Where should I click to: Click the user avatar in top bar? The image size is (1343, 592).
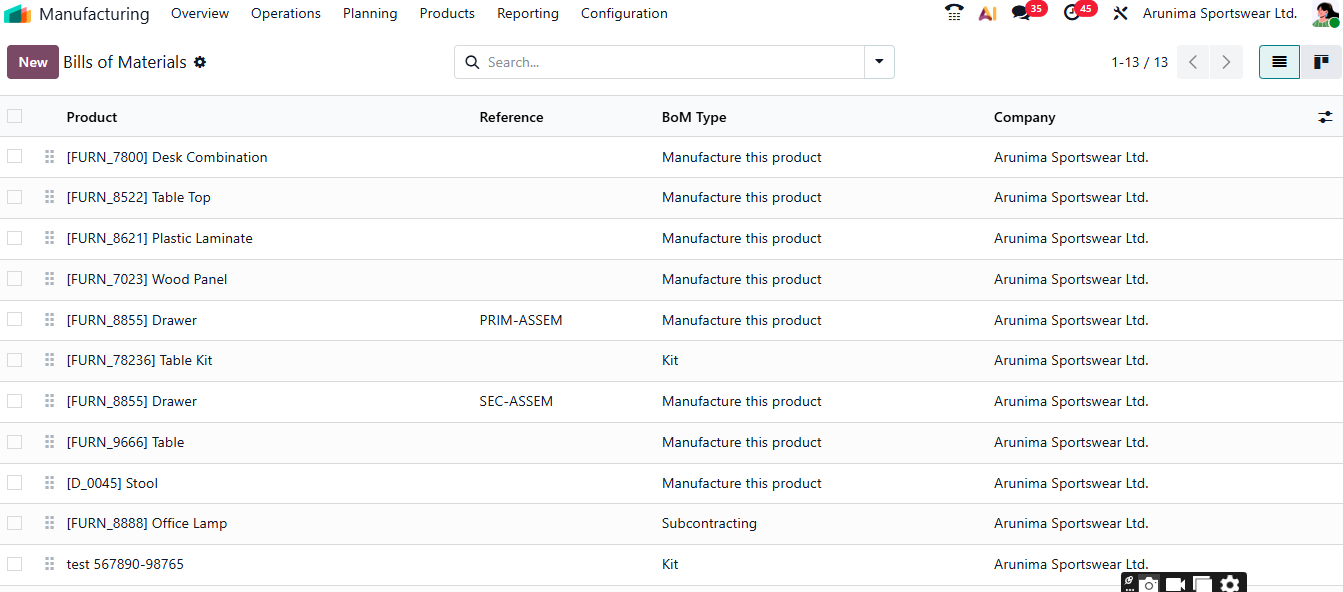(x=1324, y=14)
